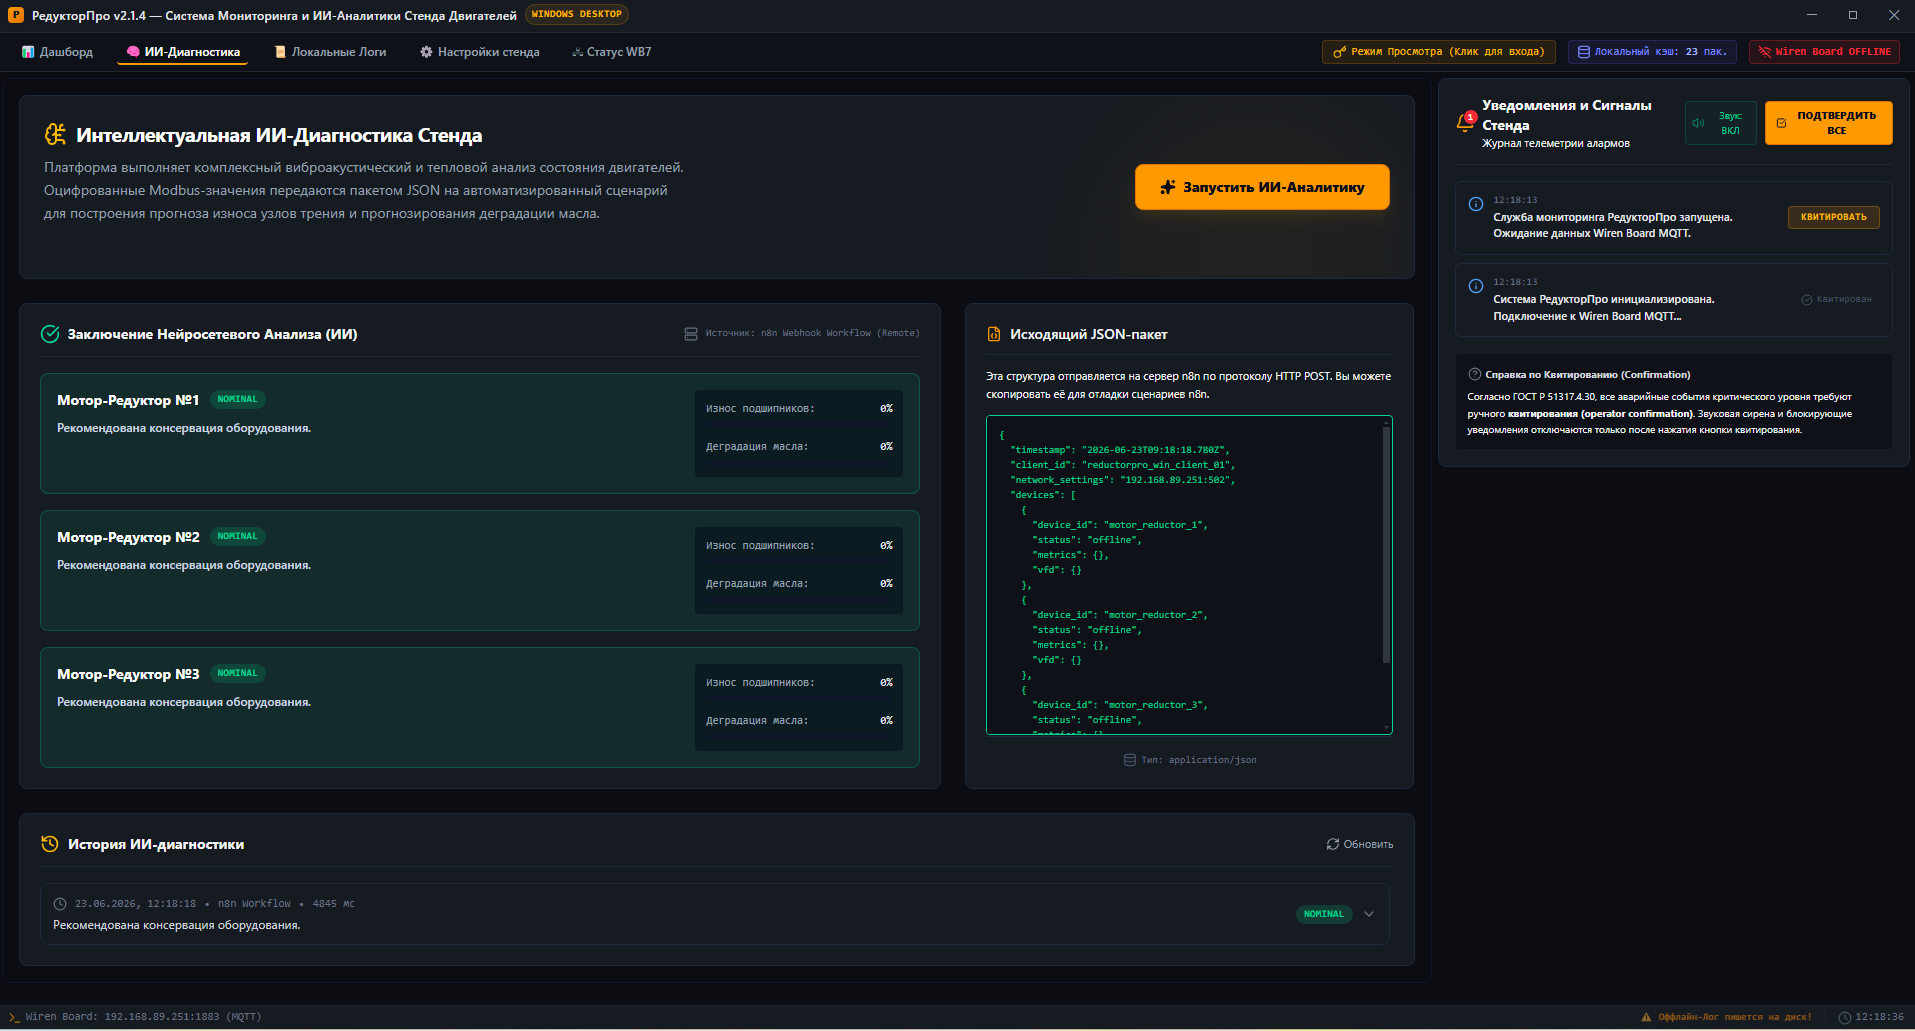The image size is (1915, 1031).
Task: Click the notification bell icon with badge
Action: coord(1465,123)
